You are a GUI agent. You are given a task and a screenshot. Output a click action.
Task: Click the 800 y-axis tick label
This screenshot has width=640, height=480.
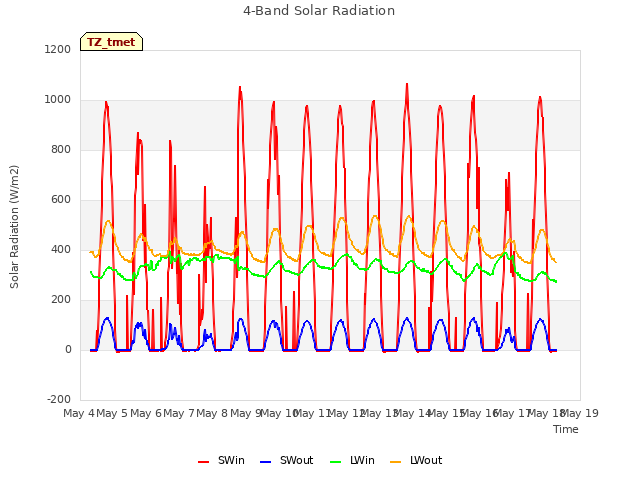[61, 149]
